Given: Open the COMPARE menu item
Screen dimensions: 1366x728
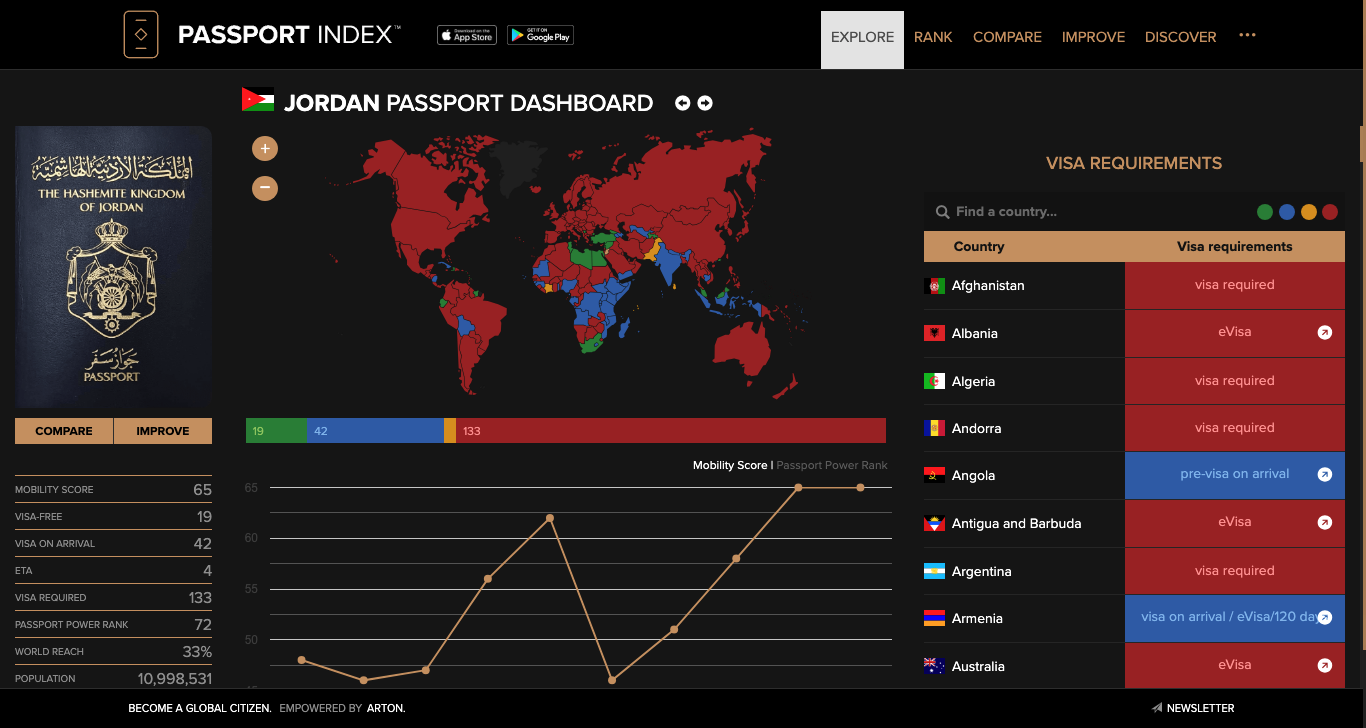Looking at the screenshot, I should [1007, 37].
